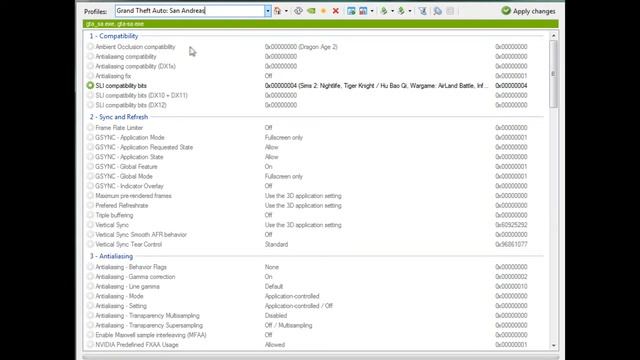The height and width of the screenshot is (360, 640).
Task: Delete the current profile with red X
Action: pyautogui.click(x=336, y=11)
